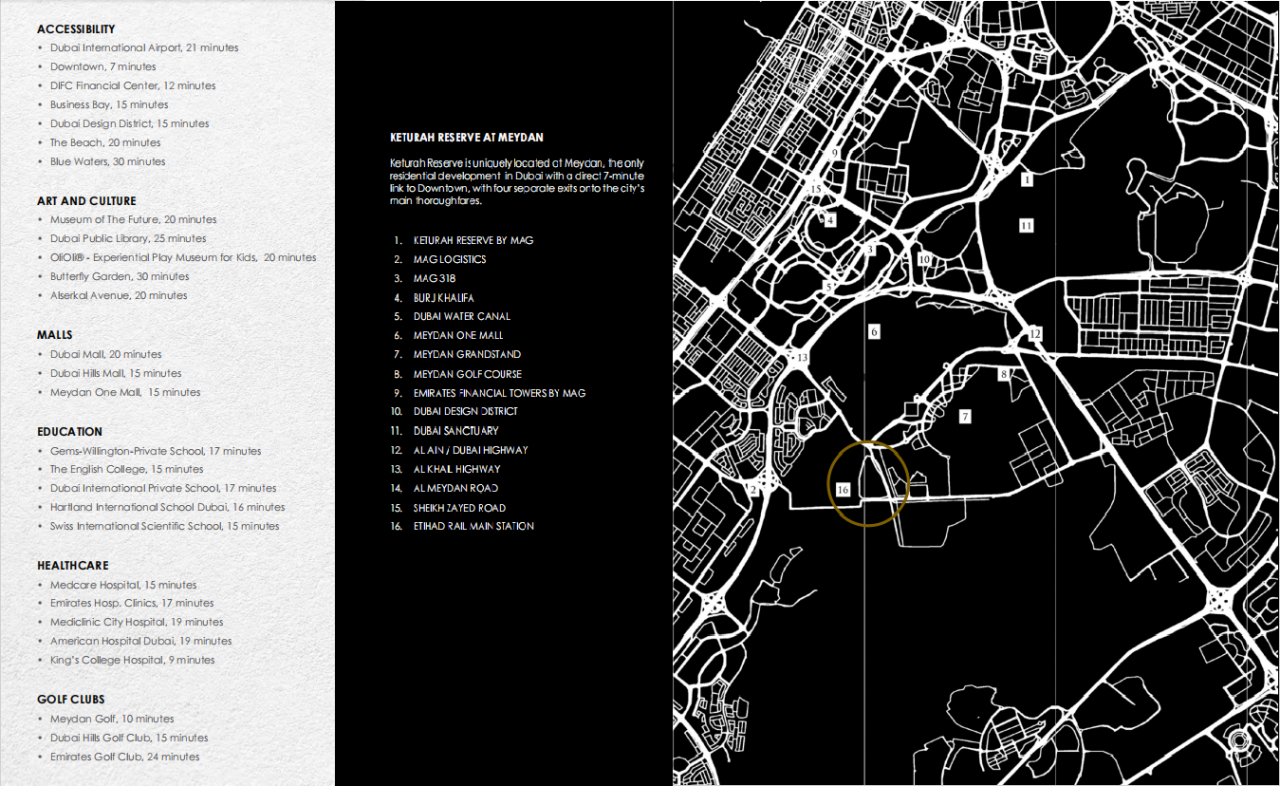This screenshot has height=786, width=1280.
Task: Click the Accessibility section heading
Action: (76, 29)
